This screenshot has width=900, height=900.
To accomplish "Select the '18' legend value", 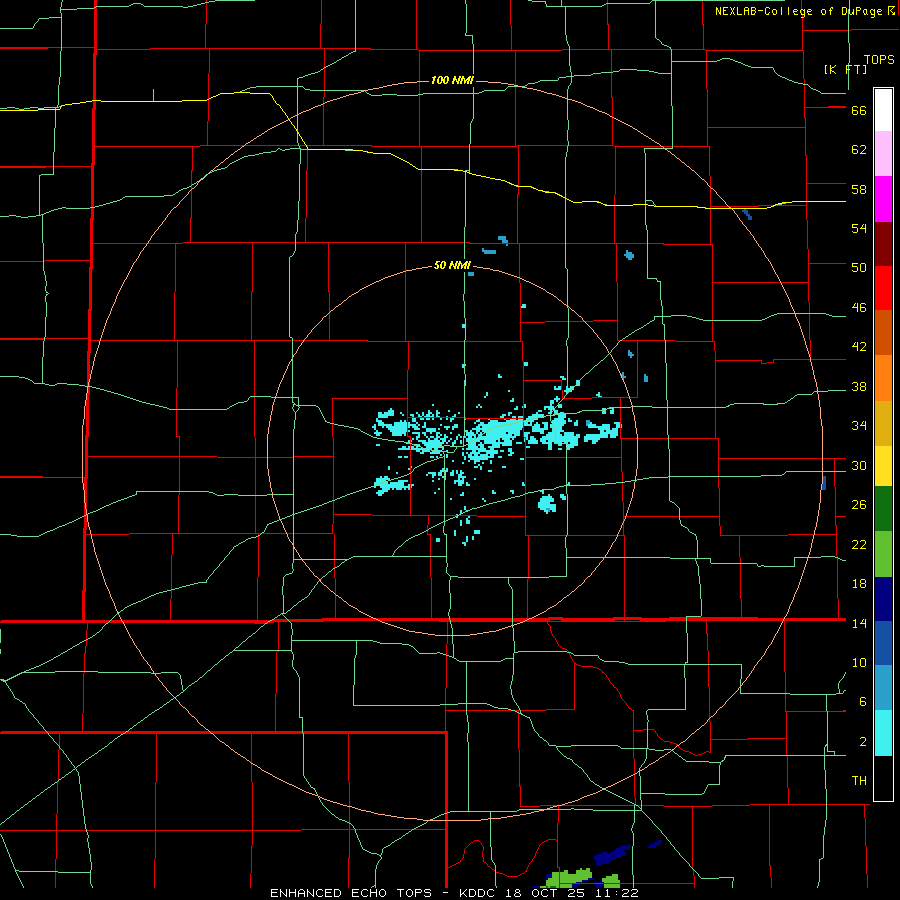I will (859, 584).
